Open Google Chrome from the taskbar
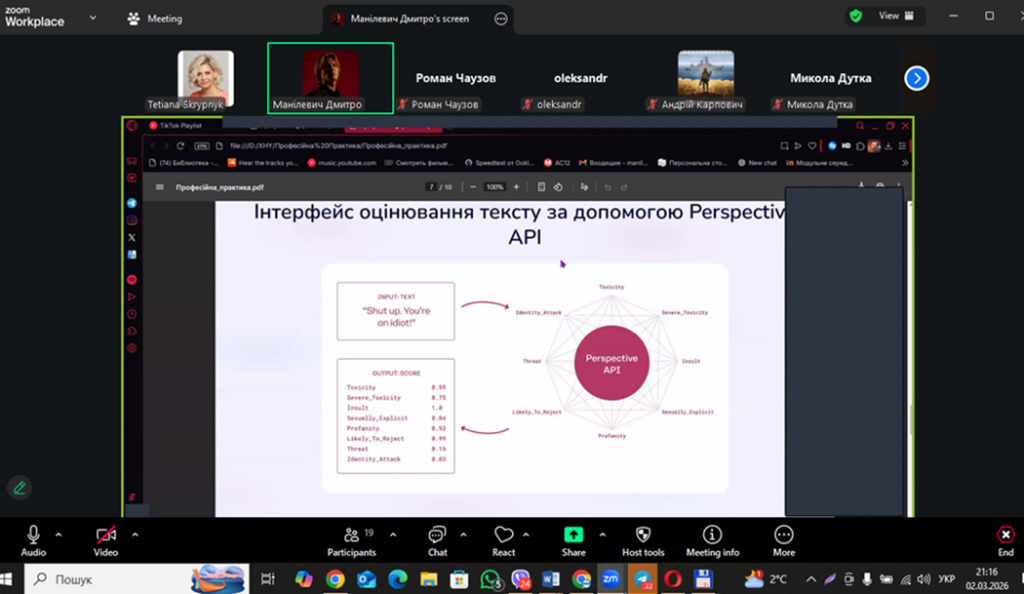 [335, 579]
